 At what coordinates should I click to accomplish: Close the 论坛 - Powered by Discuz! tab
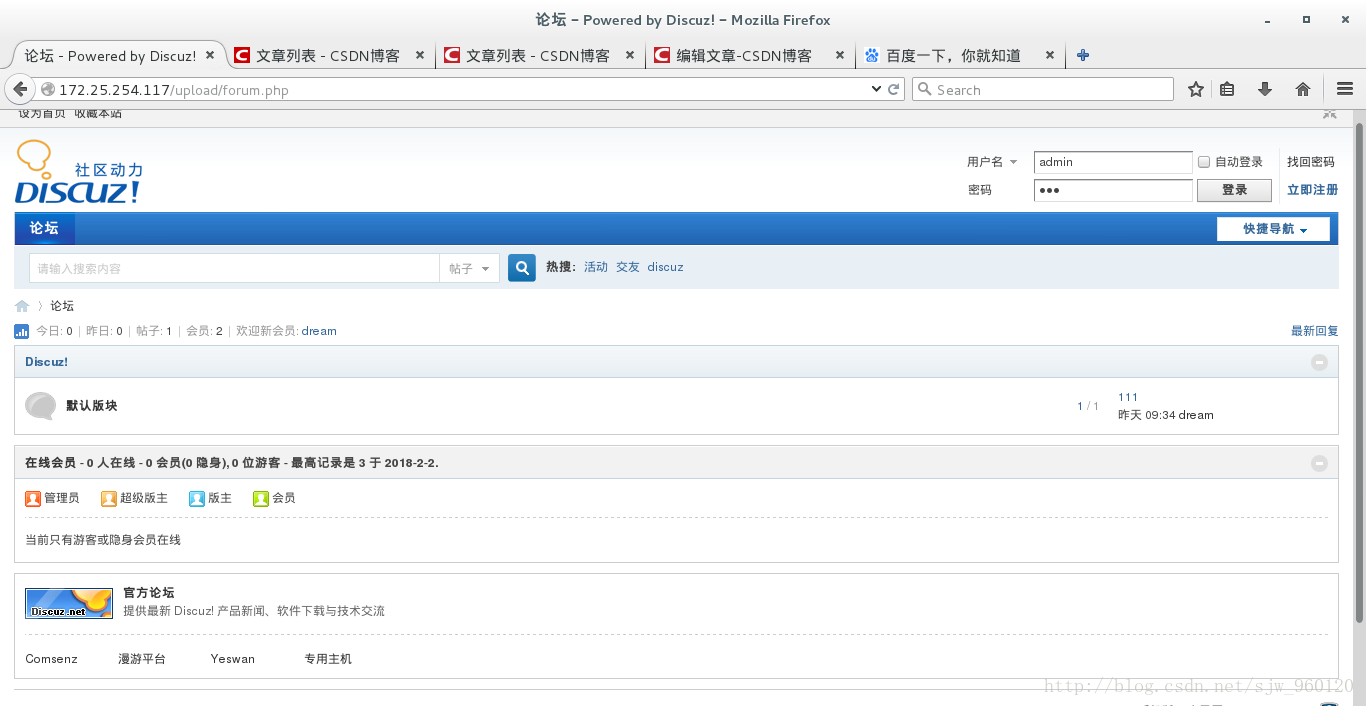[210, 56]
